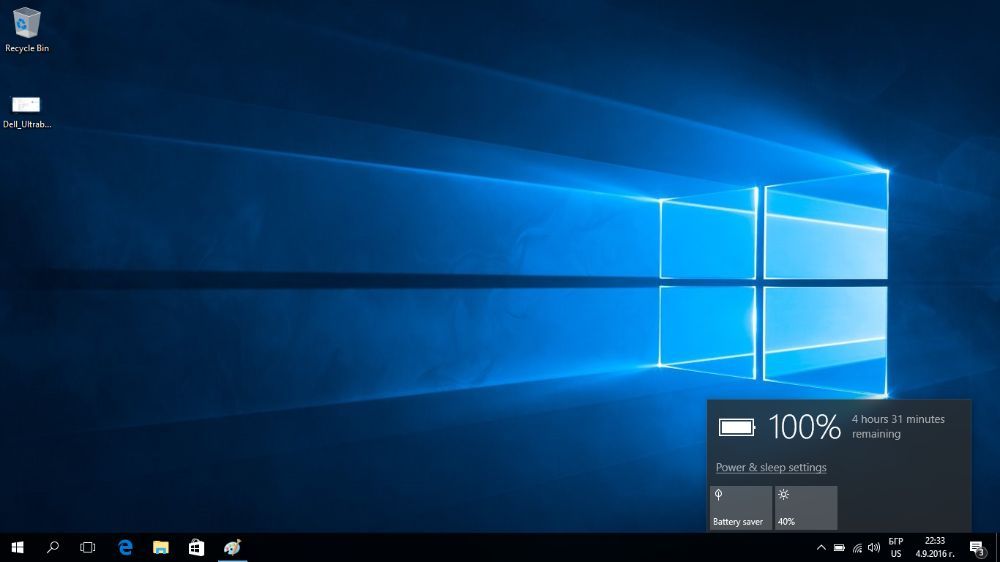
Task: Open File Explorer from the taskbar
Action: [161, 547]
